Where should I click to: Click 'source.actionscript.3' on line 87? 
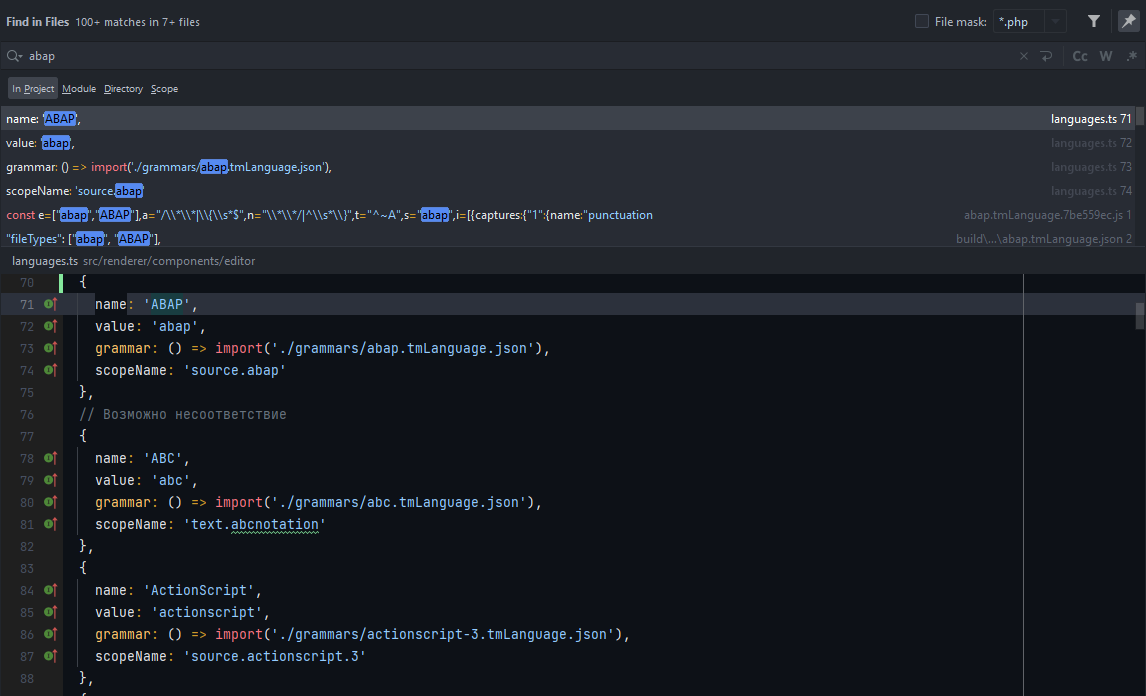(275, 656)
